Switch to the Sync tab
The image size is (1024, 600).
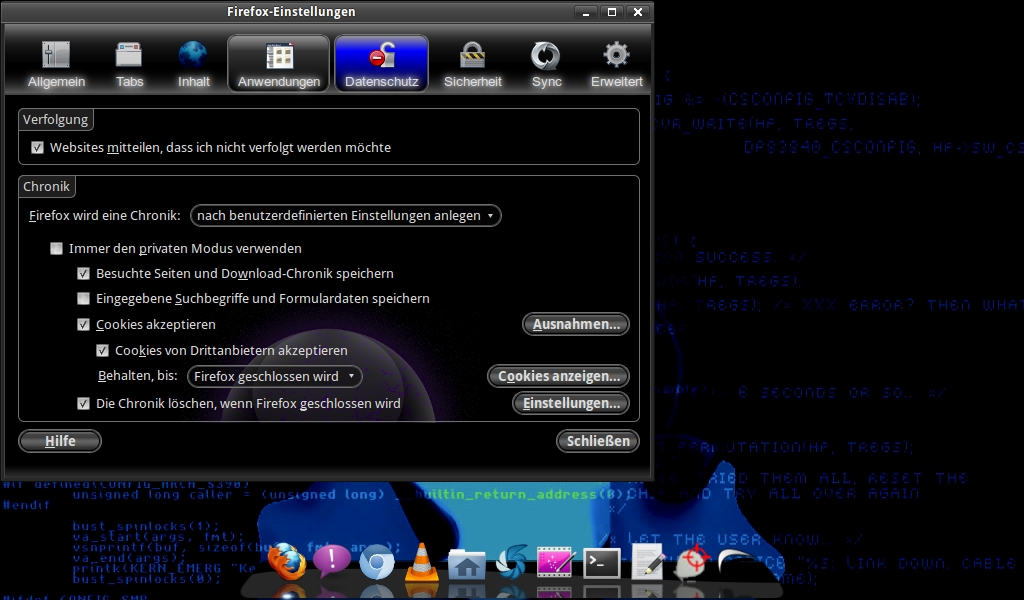pyautogui.click(x=546, y=63)
